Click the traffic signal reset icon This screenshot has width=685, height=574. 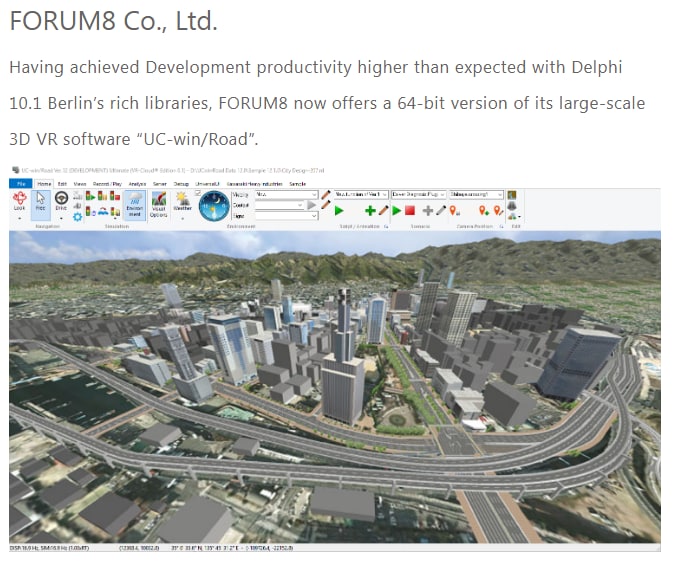(90, 212)
